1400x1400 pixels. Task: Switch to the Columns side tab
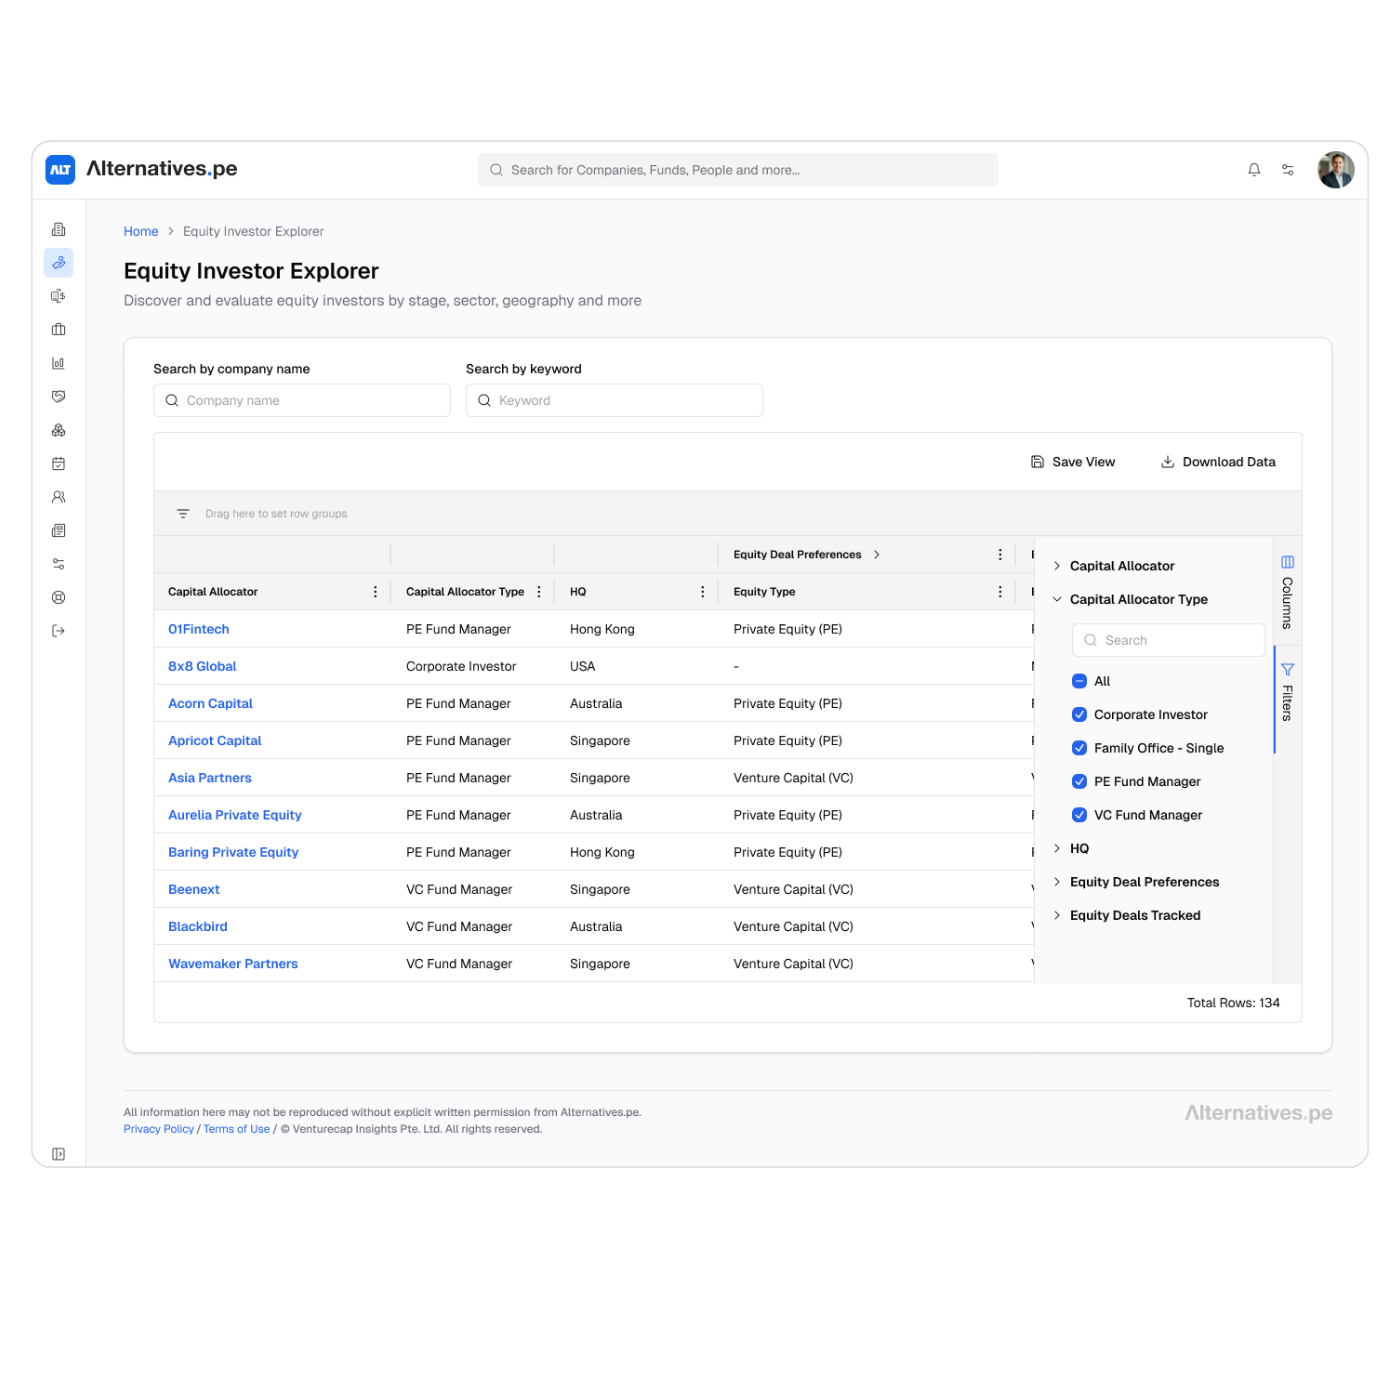(x=1288, y=592)
